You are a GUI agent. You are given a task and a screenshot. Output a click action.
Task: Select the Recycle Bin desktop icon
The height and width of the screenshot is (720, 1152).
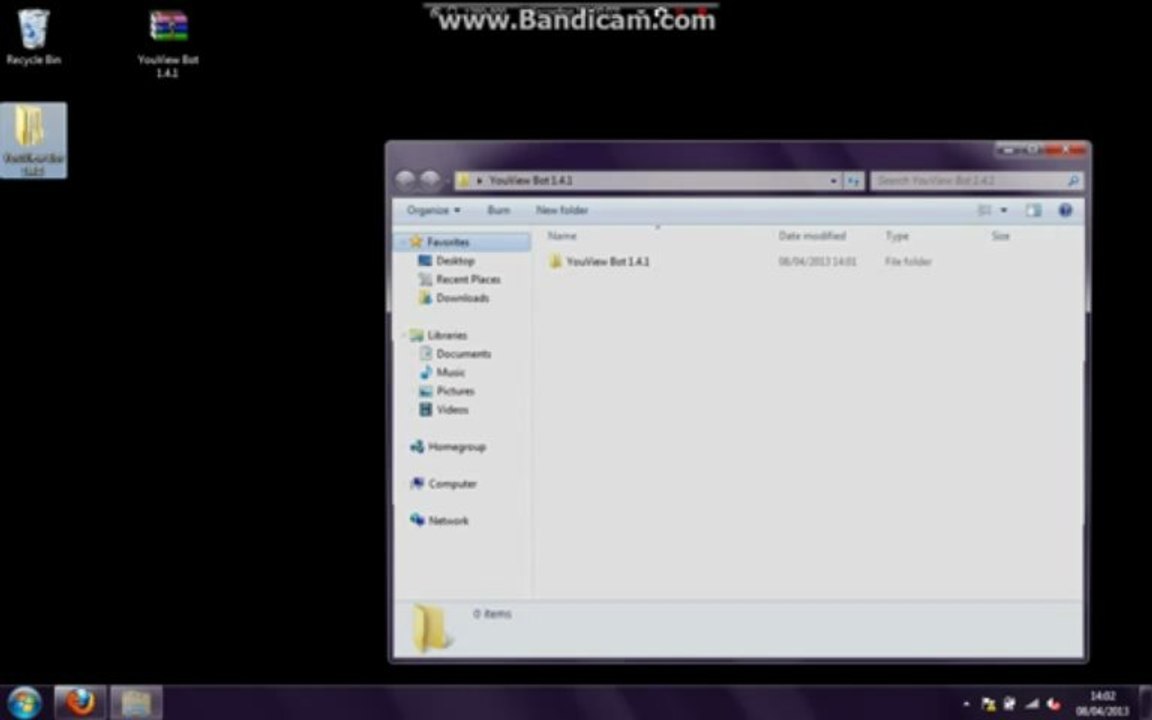point(33,37)
